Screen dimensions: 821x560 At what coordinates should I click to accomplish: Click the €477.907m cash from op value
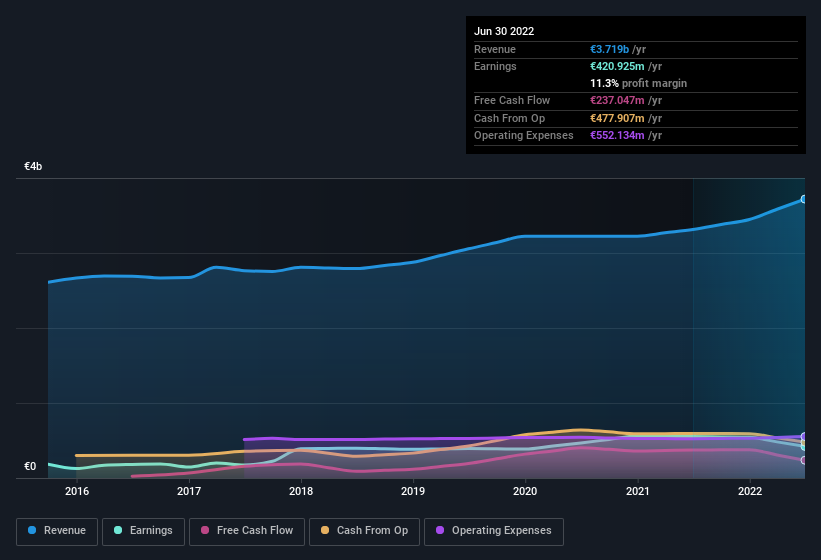[617, 118]
